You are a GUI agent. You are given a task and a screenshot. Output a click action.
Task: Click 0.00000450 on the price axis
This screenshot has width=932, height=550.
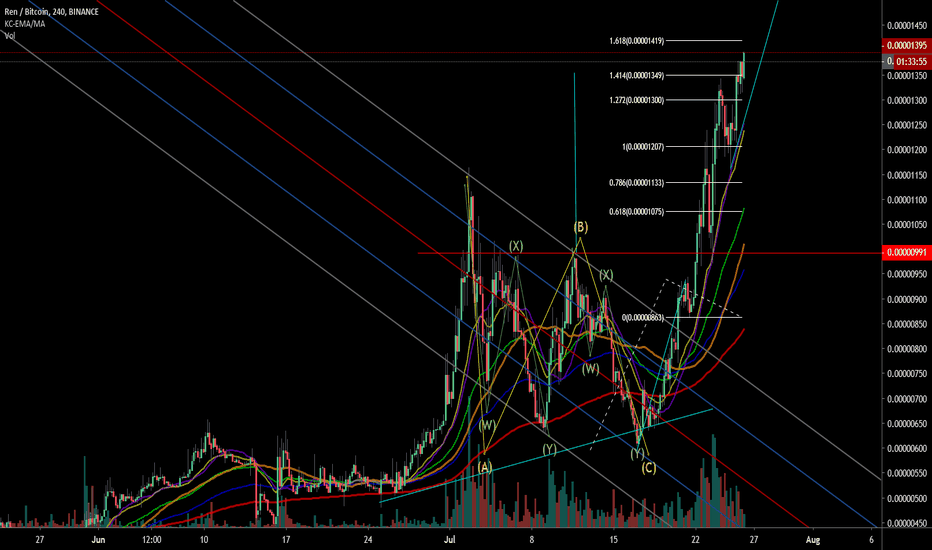pos(906,523)
